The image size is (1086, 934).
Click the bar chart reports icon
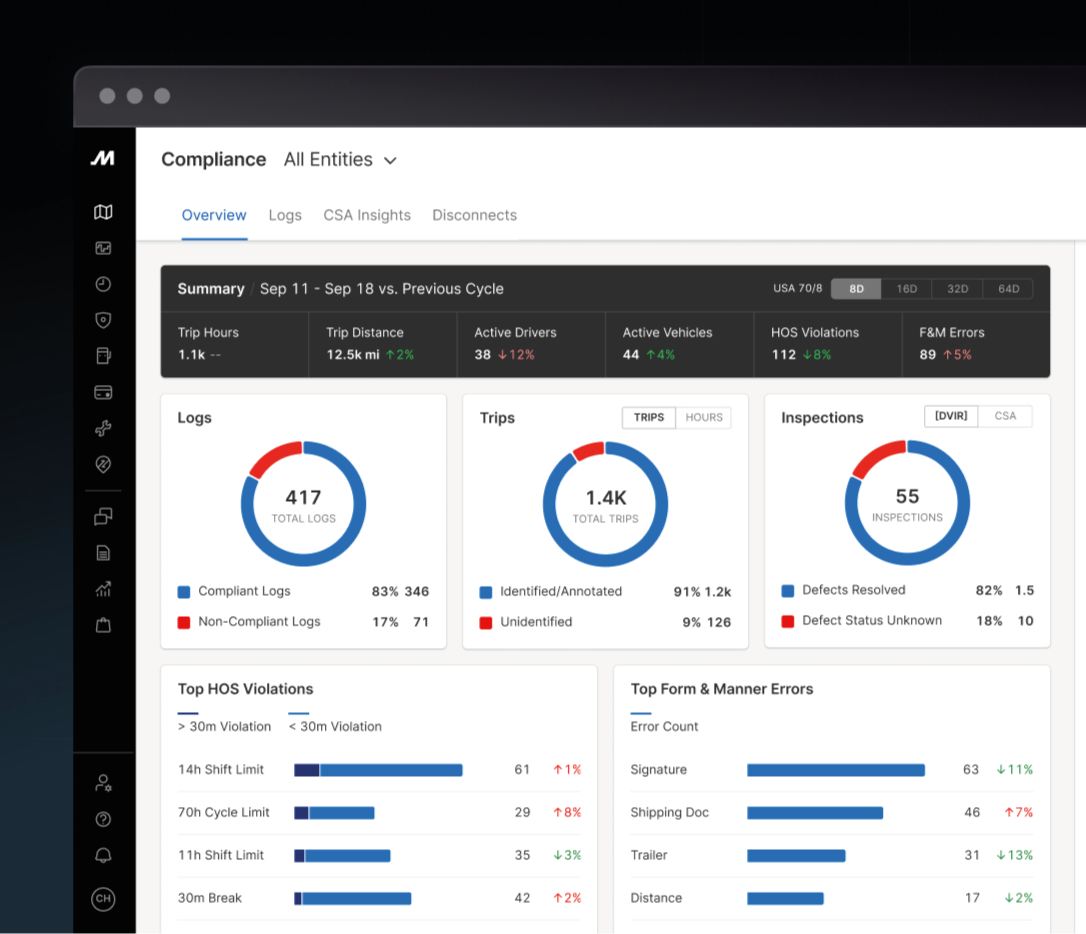103,589
